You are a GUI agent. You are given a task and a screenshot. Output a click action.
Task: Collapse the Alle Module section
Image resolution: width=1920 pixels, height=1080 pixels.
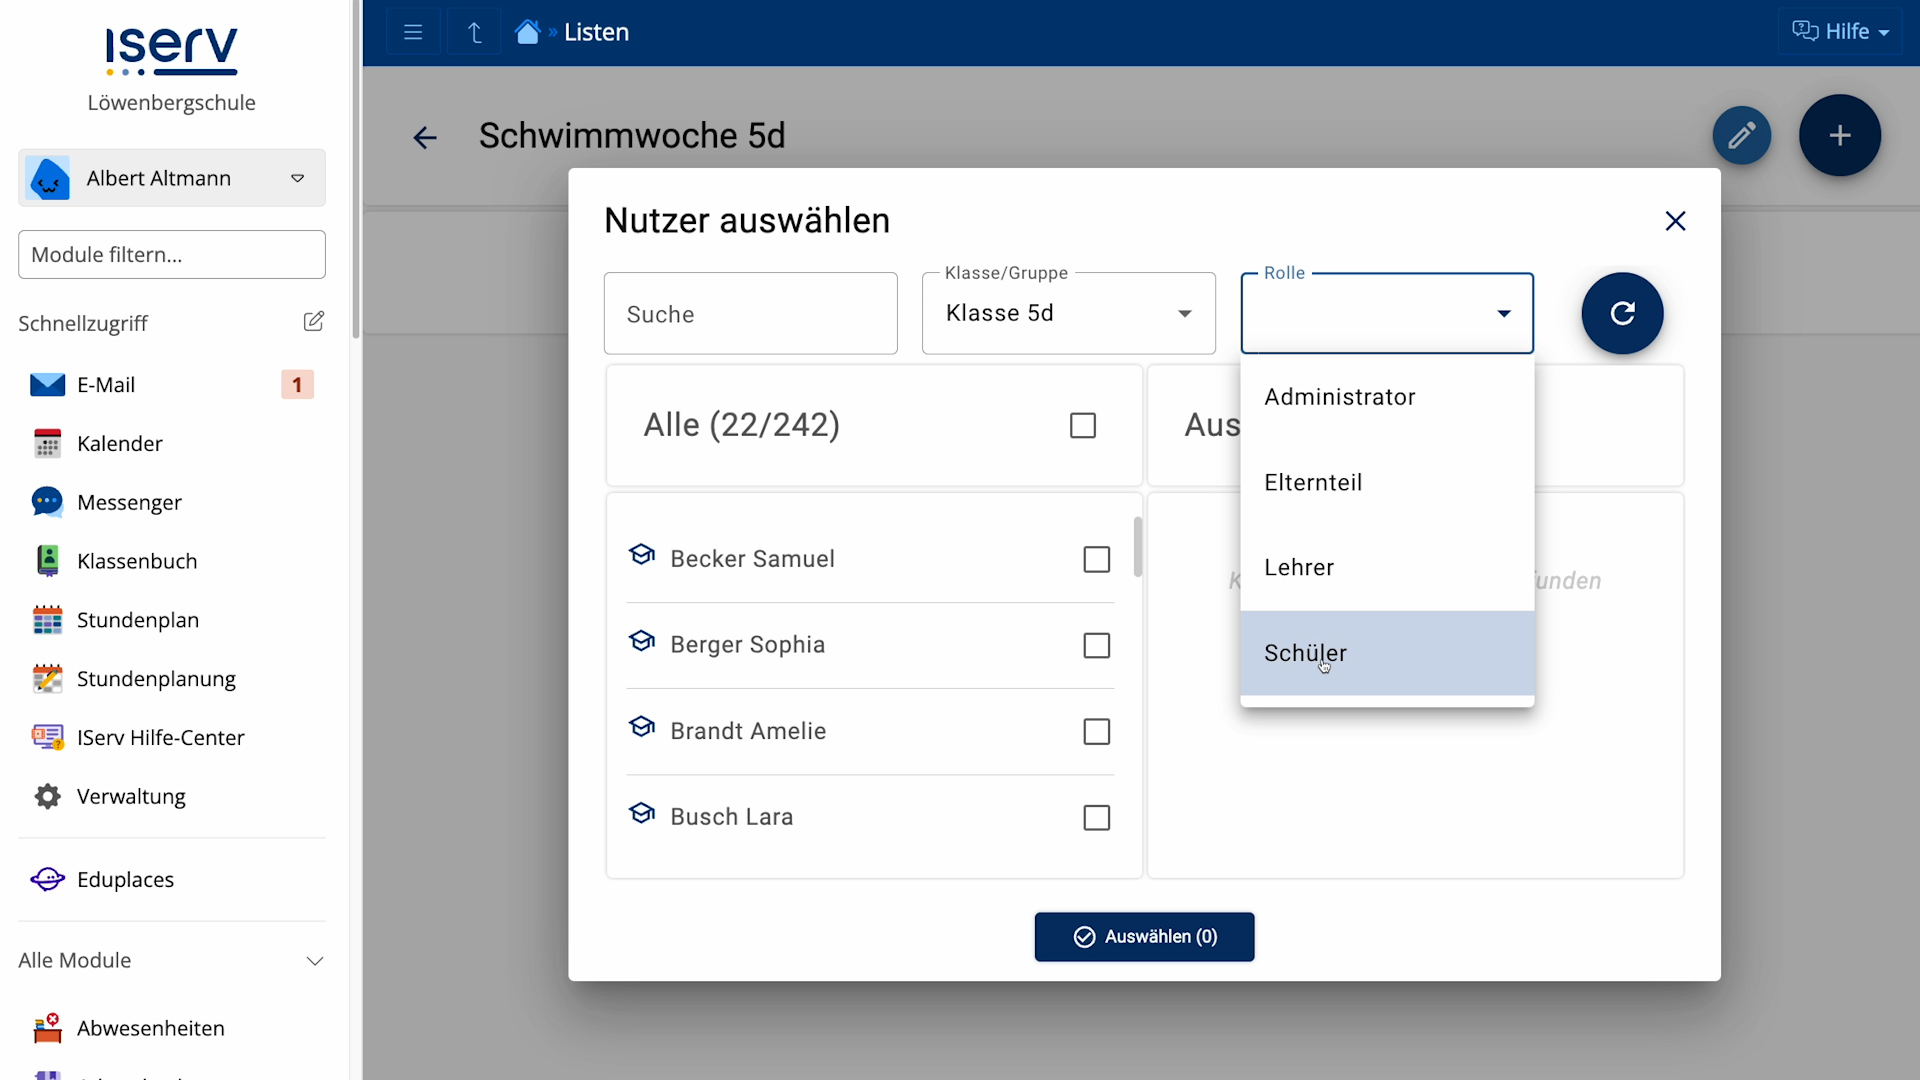pos(314,961)
